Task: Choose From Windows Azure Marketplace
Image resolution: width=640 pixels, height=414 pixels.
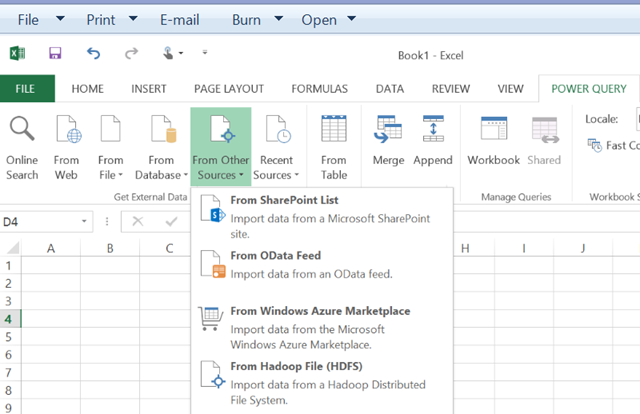Action: (322, 327)
